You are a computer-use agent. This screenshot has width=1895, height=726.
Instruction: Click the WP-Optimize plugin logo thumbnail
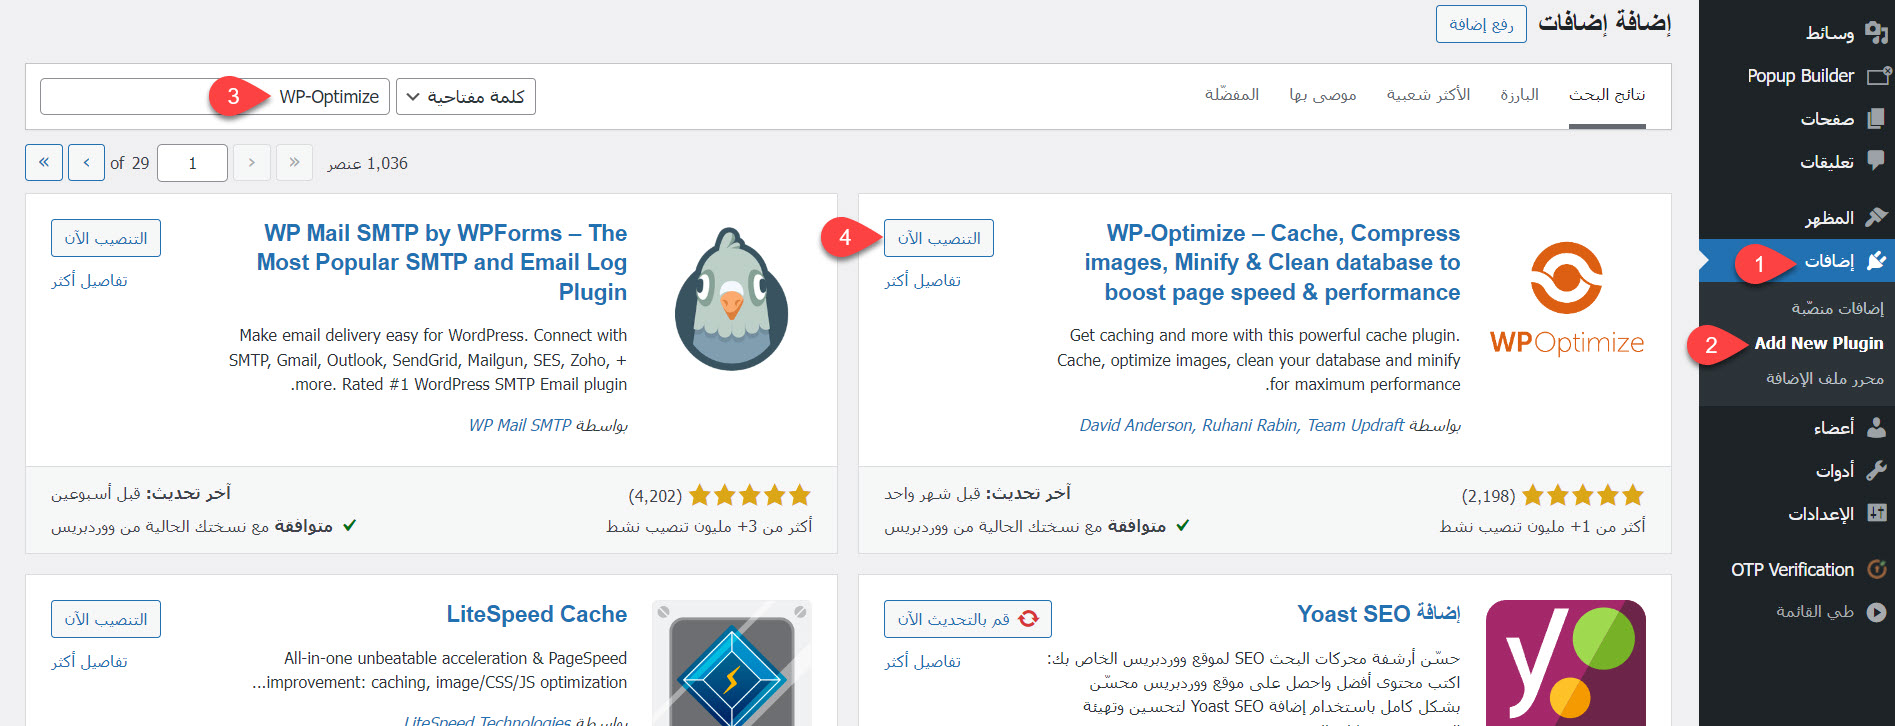1566,300
